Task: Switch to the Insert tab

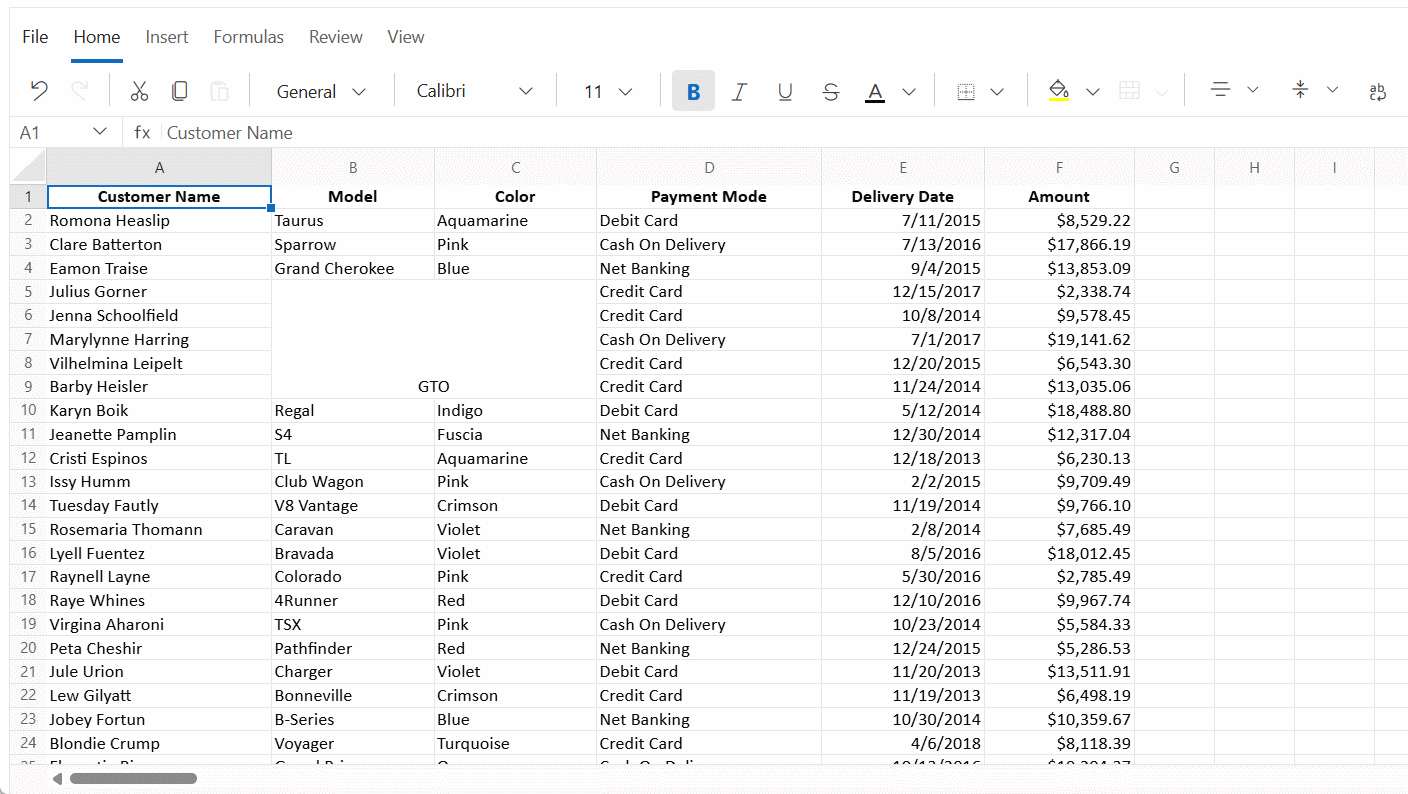Action: 167,37
